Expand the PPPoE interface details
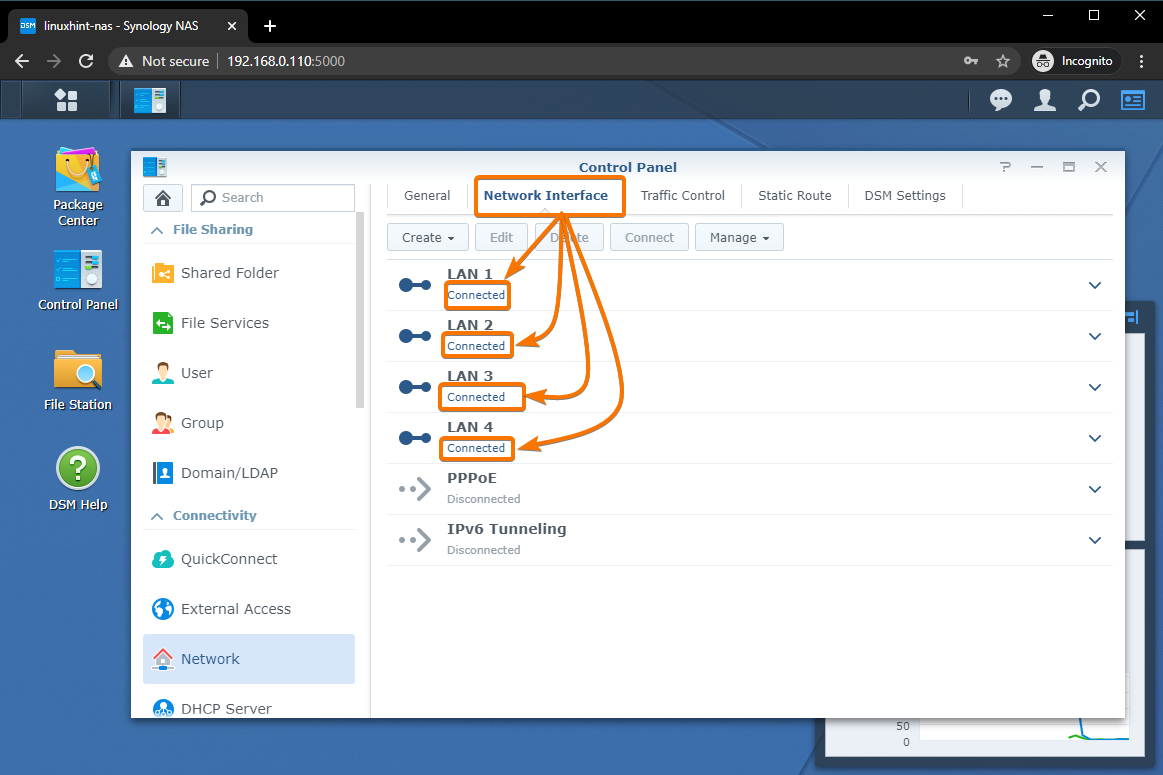Image resolution: width=1163 pixels, height=775 pixels. [1094, 489]
